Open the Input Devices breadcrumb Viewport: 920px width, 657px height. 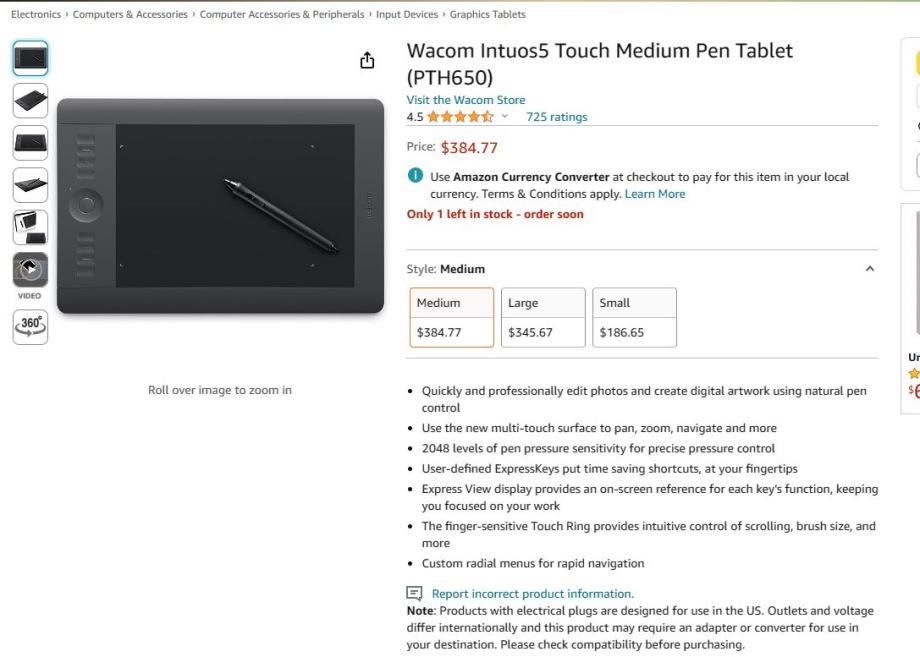click(407, 15)
